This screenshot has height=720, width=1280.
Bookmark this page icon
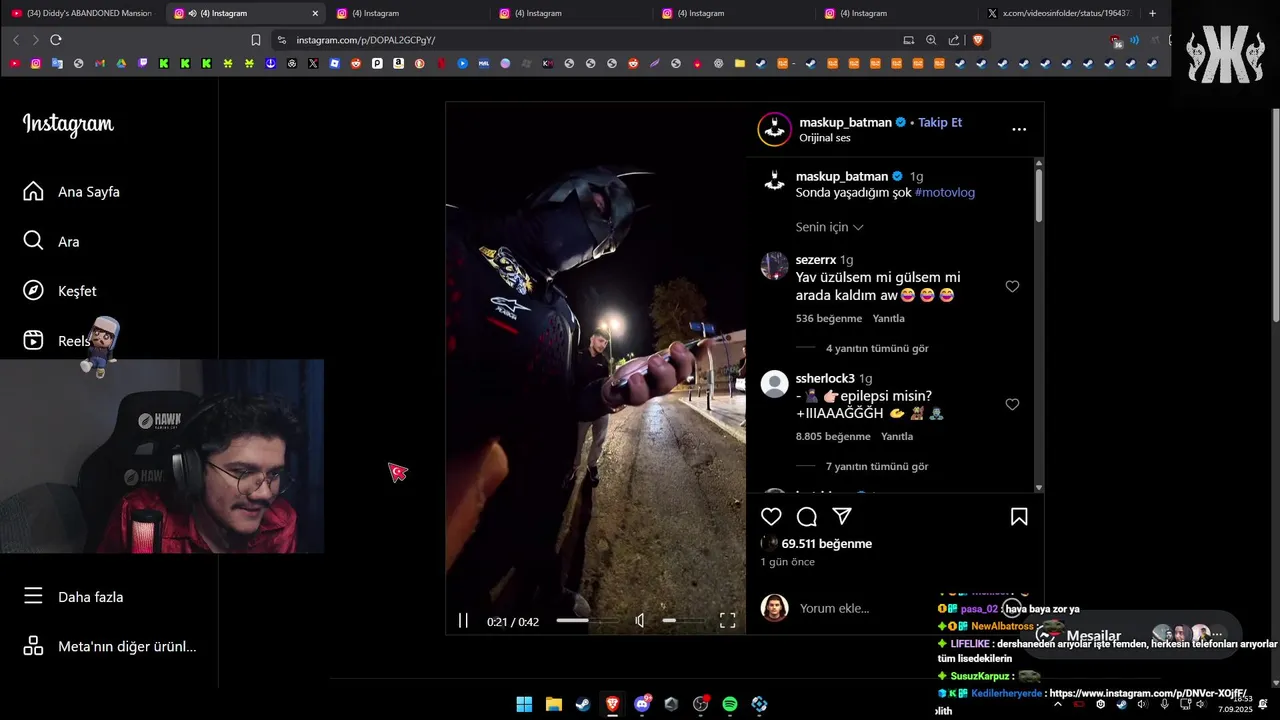(x=256, y=40)
